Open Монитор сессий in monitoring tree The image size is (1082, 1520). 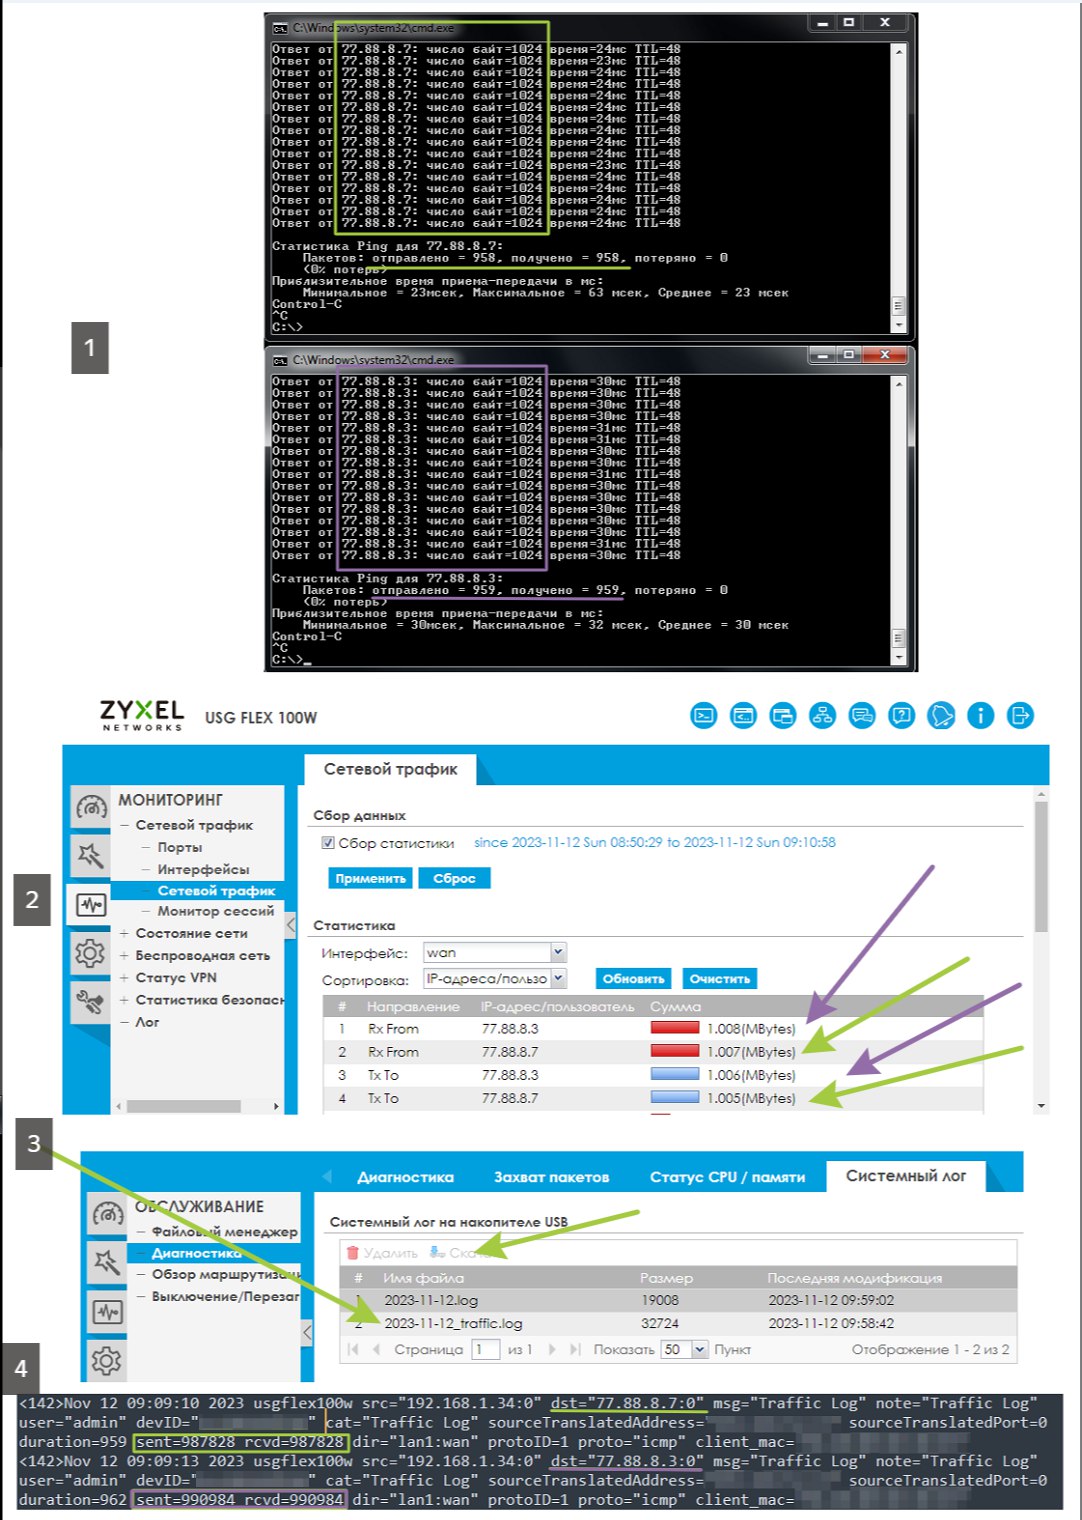coord(215,911)
